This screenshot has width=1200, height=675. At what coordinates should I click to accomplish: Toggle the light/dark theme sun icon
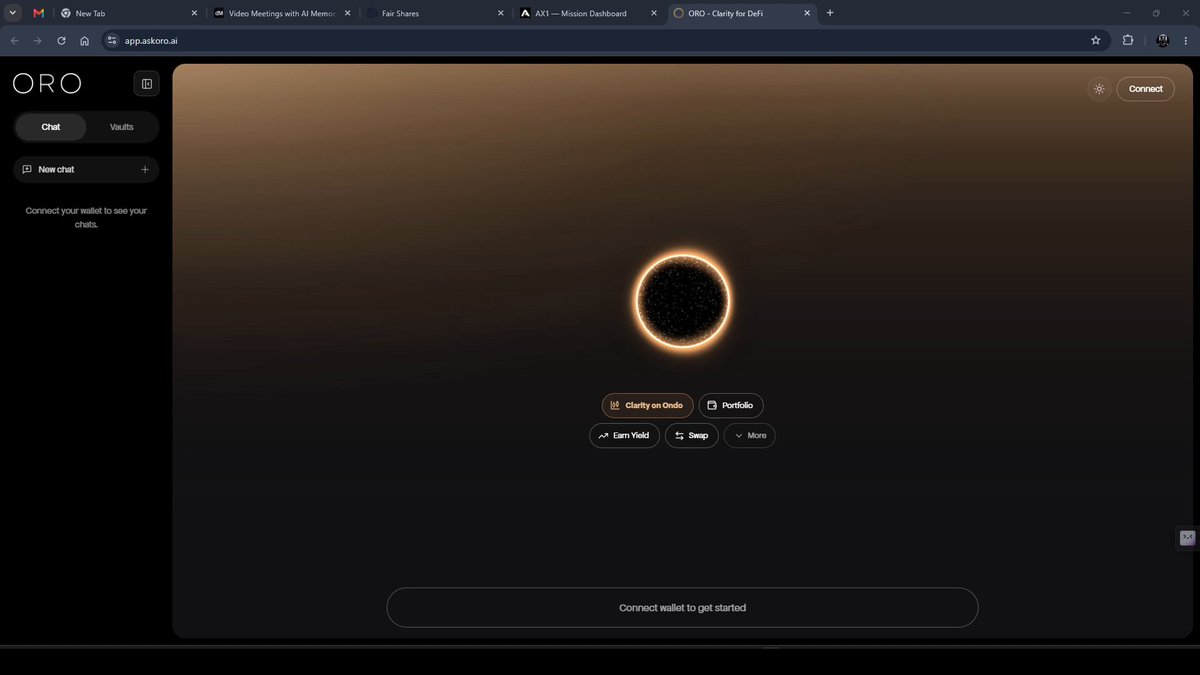1099,89
